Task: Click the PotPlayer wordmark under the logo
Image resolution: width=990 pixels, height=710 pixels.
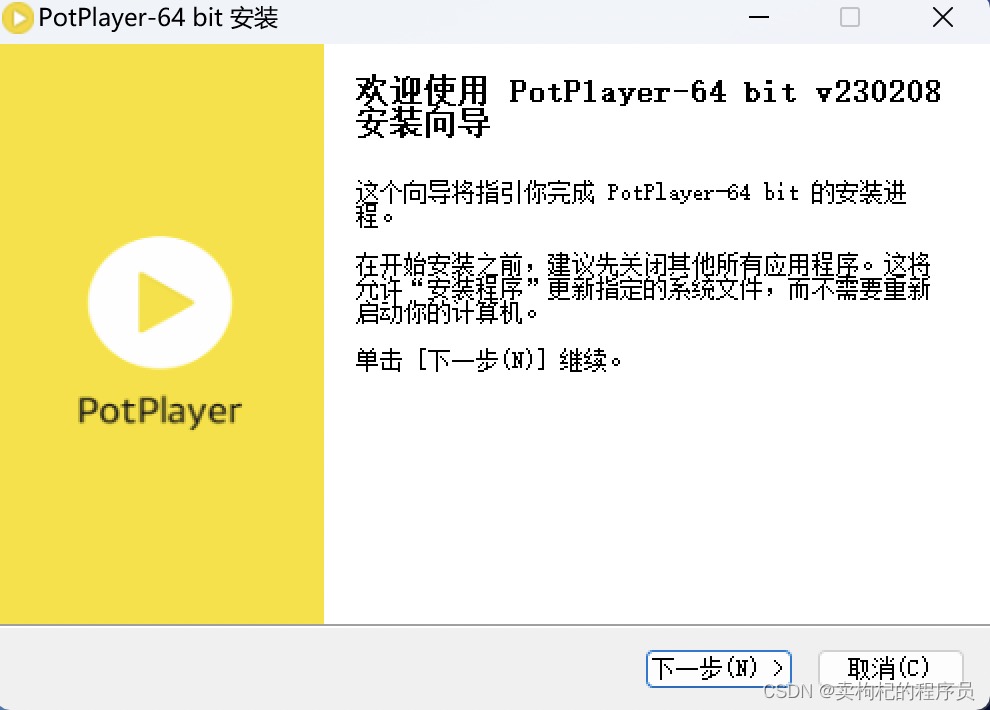Action: click(160, 411)
